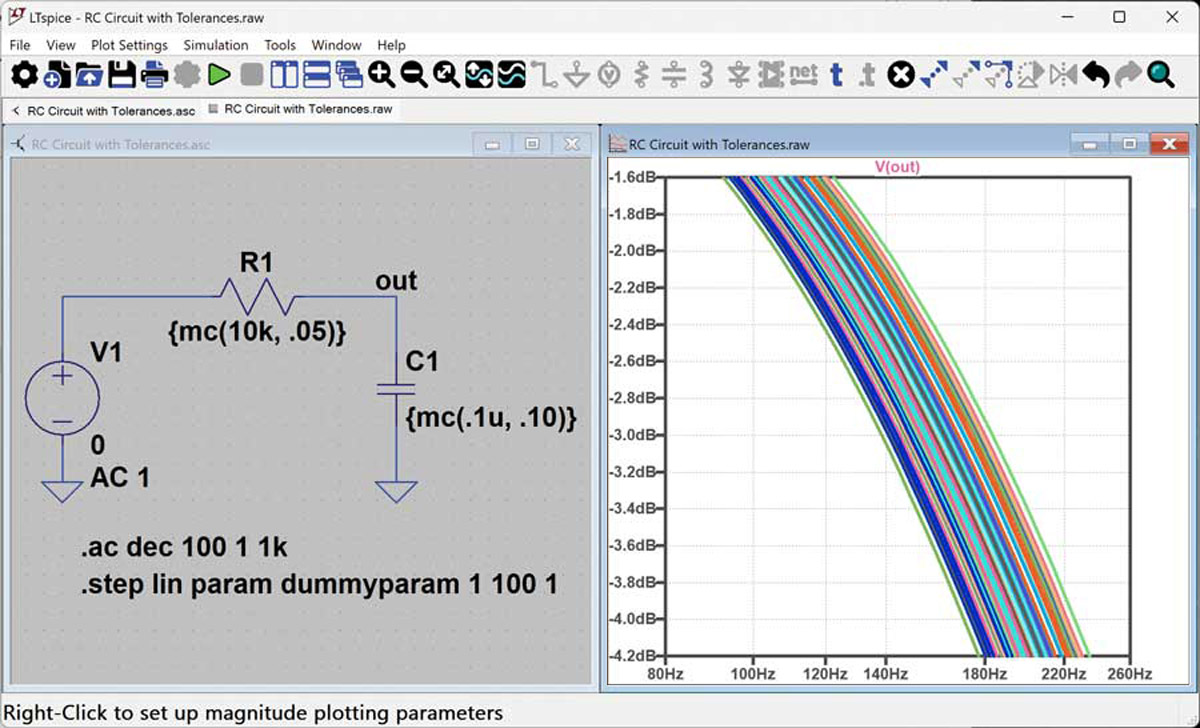
Task: Open the Tools menu
Action: 280,45
